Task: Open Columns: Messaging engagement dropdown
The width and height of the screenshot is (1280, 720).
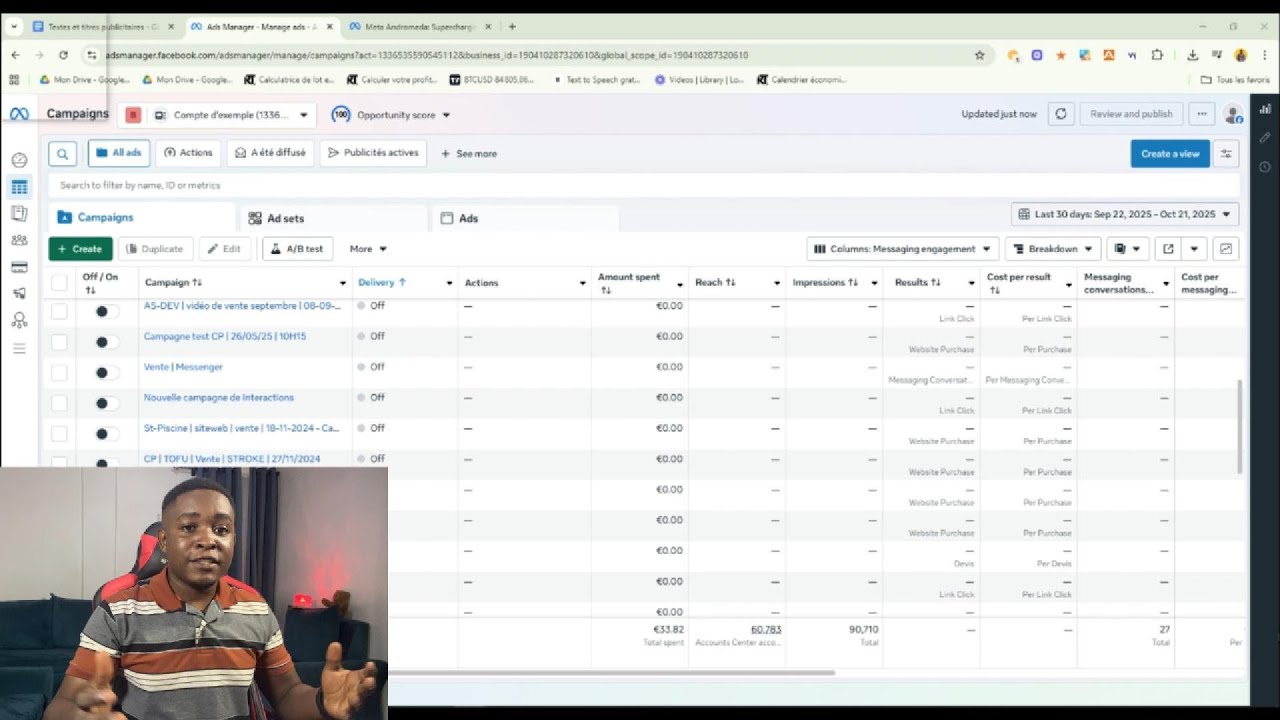Action: coord(903,249)
